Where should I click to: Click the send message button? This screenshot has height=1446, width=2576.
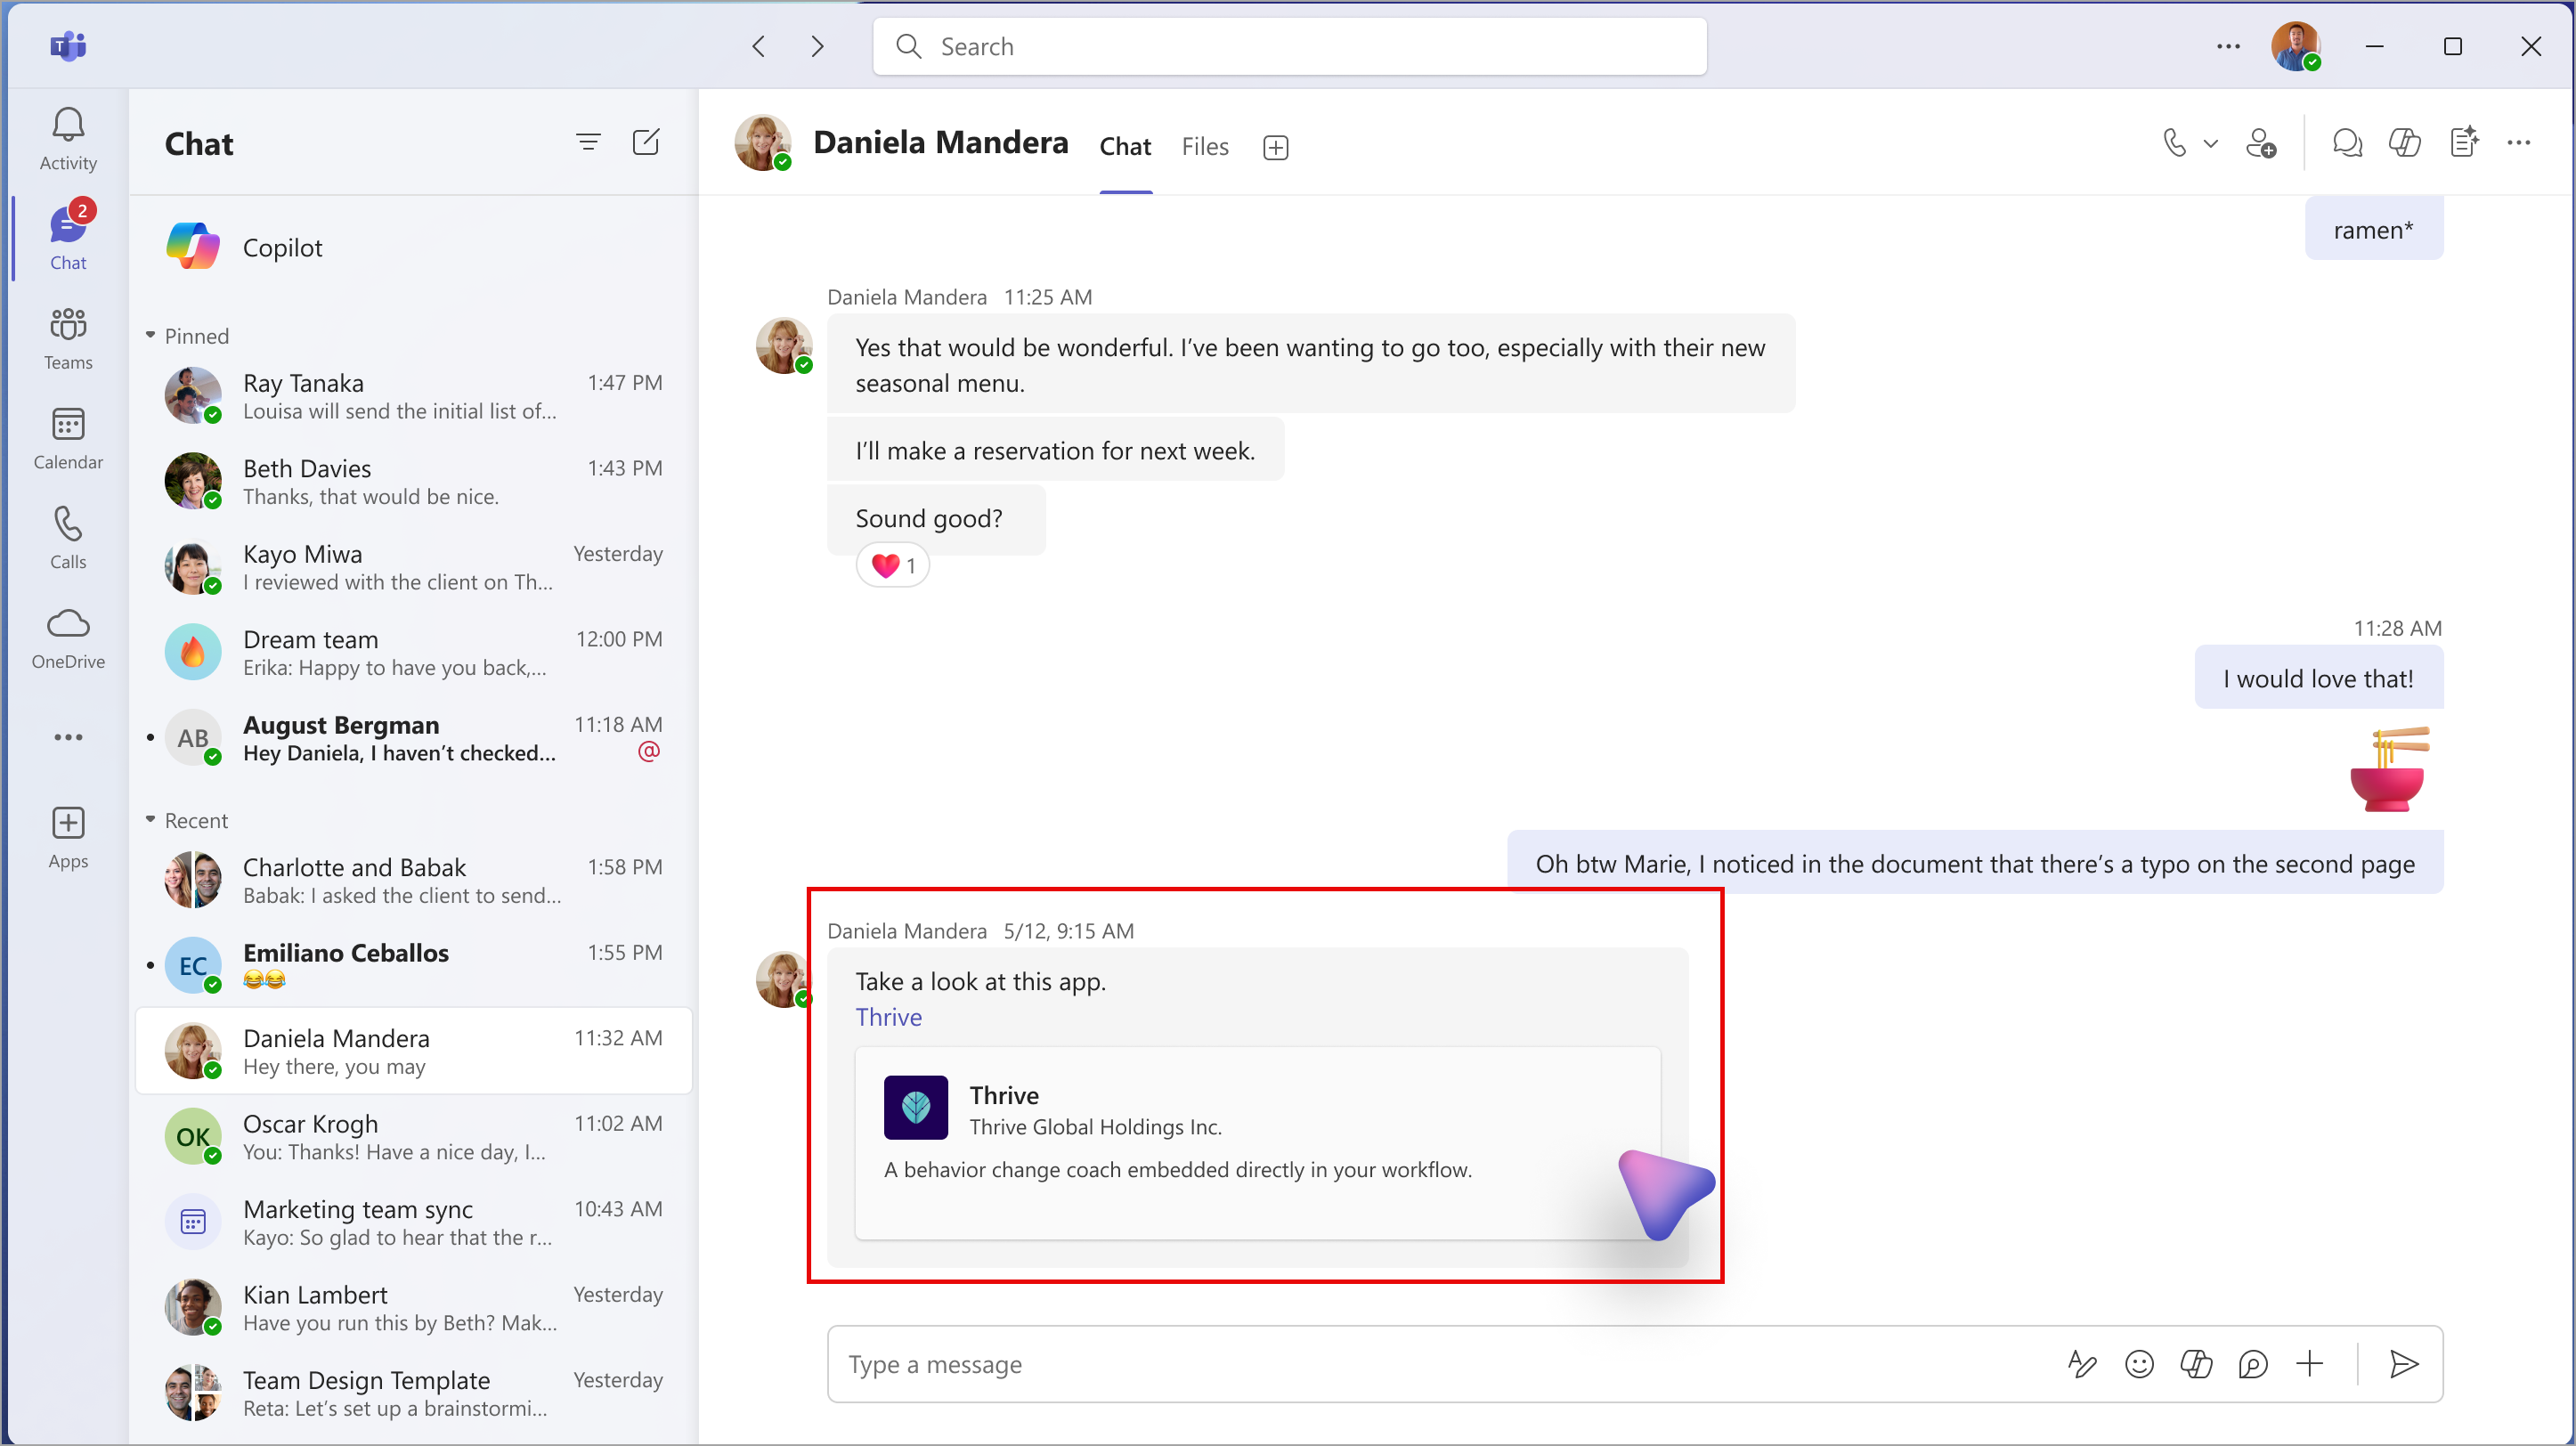coord(2401,1363)
